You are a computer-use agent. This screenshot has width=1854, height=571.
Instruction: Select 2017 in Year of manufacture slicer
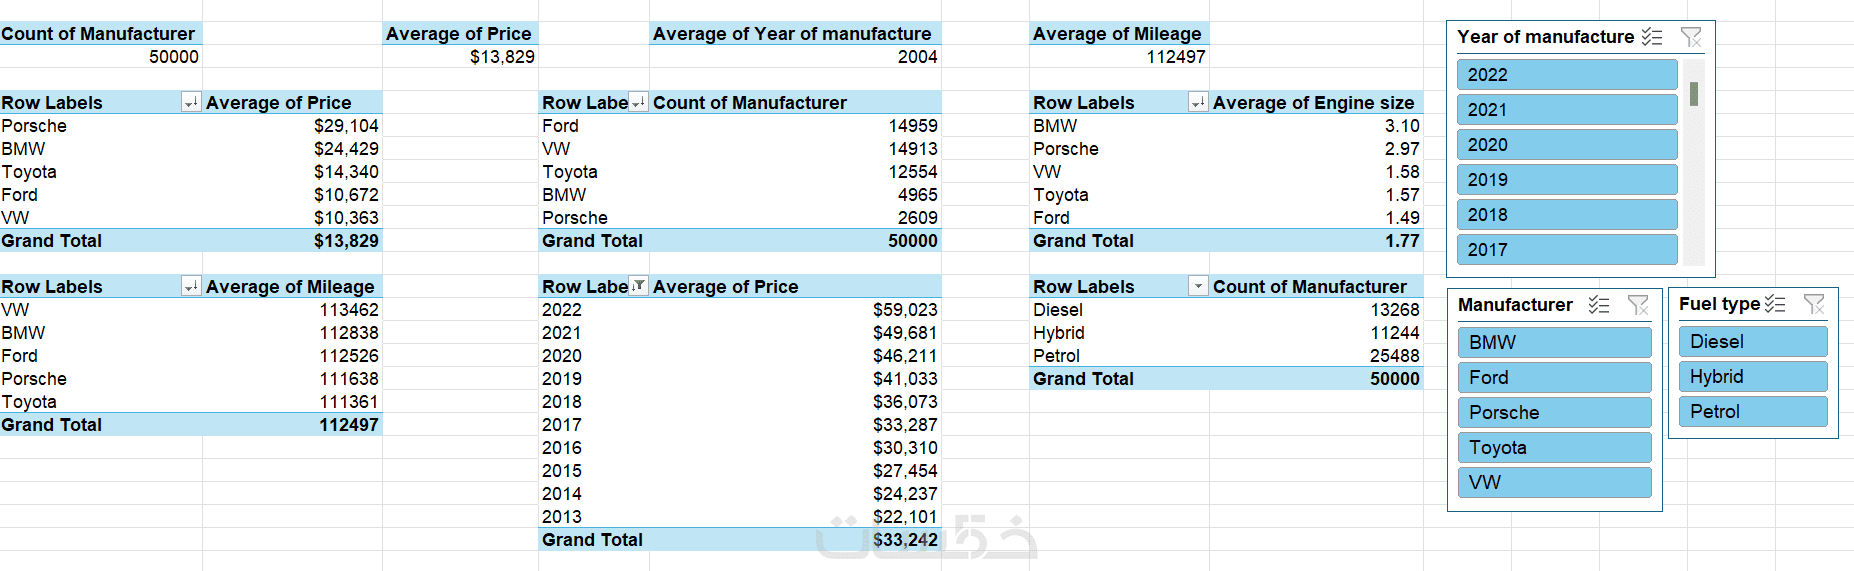(1567, 250)
